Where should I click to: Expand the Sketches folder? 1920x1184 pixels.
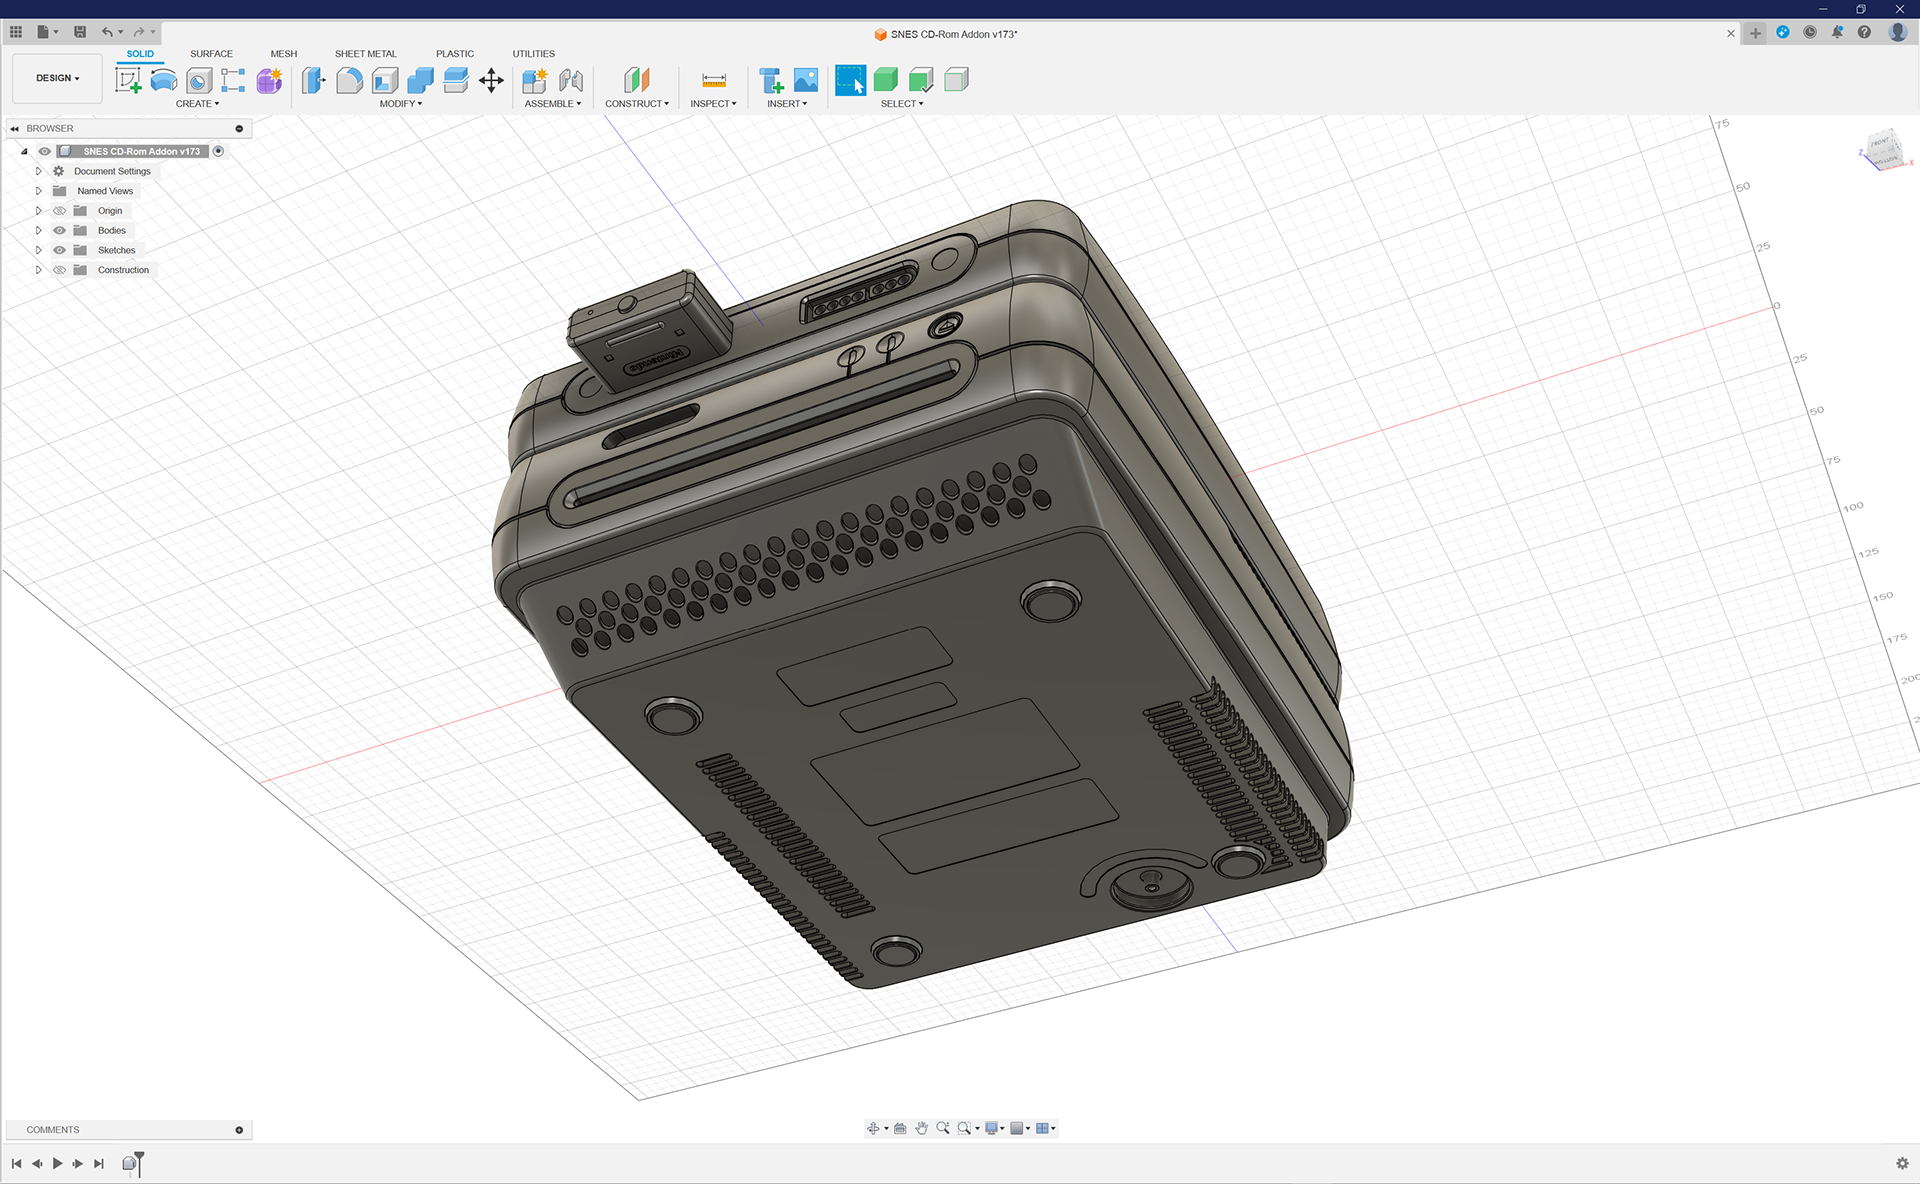point(39,250)
